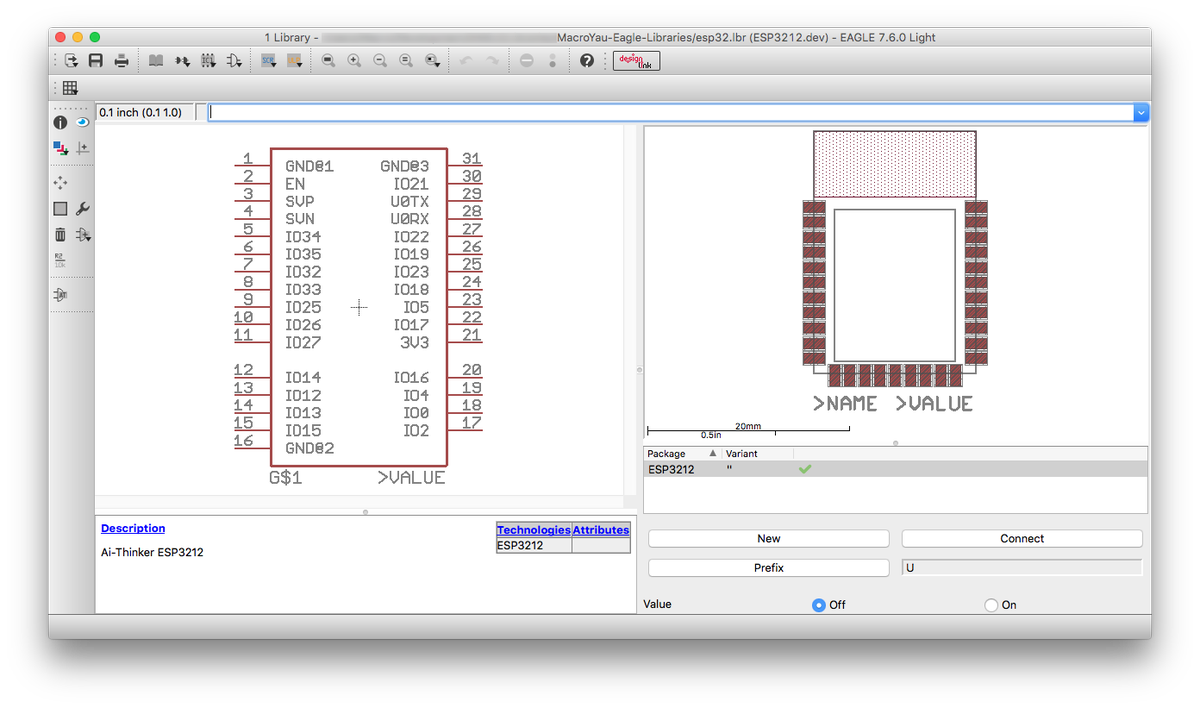This screenshot has height=708, width=1200.
Task: Click the Zoom in magnifier icon
Action: point(354,61)
